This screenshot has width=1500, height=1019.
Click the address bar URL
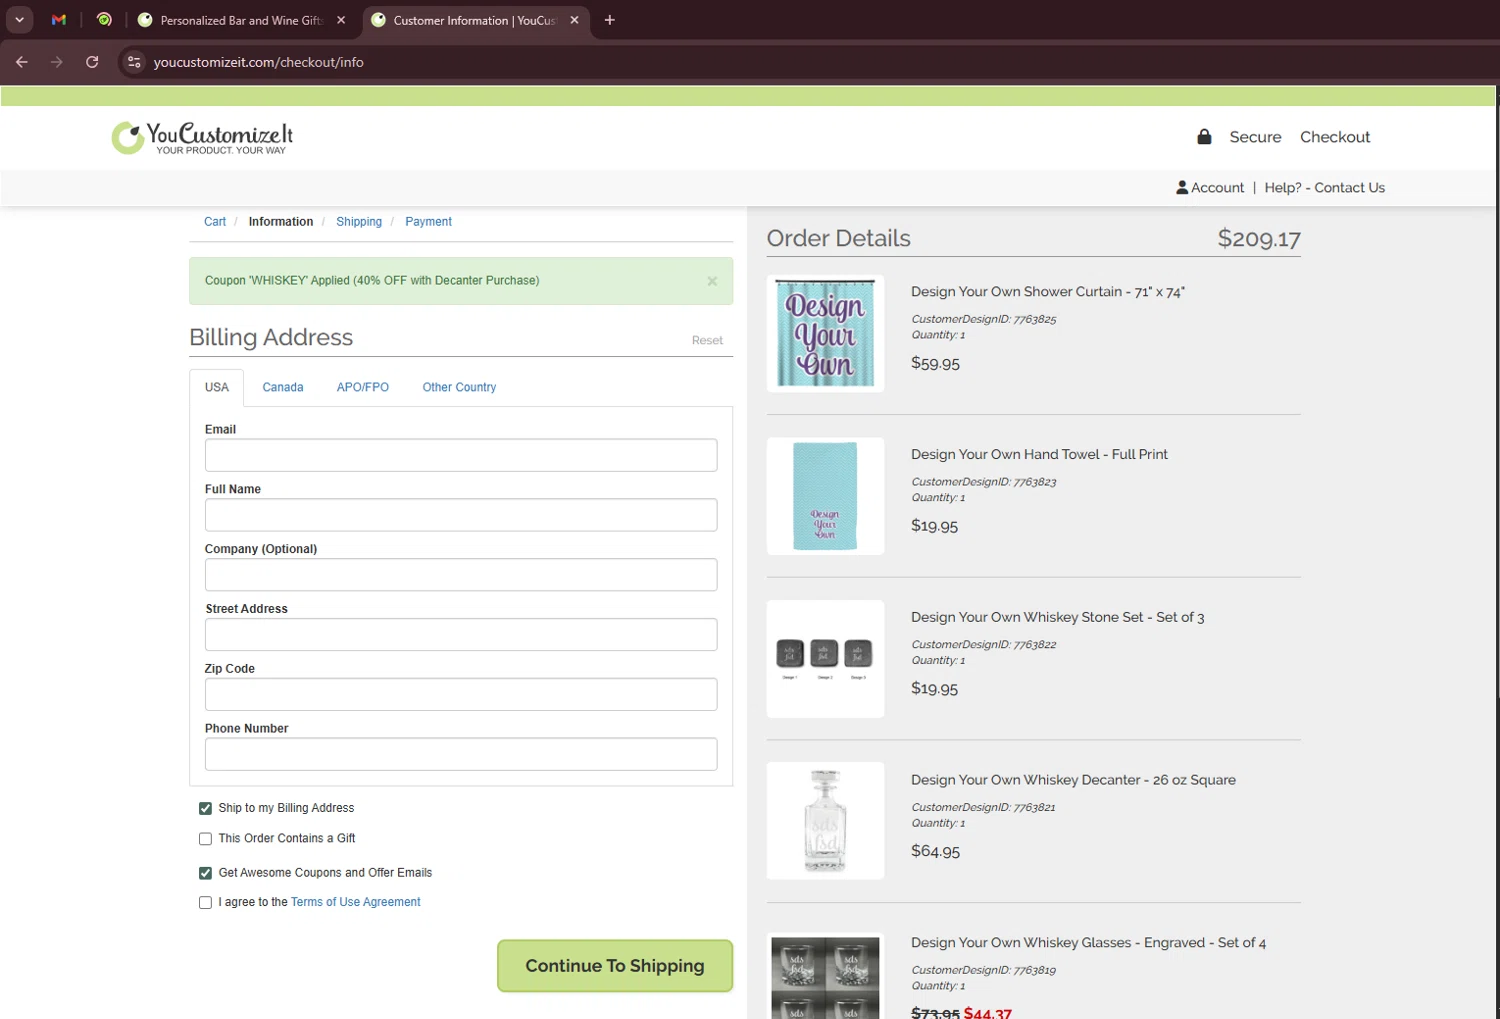(x=259, y=62)
